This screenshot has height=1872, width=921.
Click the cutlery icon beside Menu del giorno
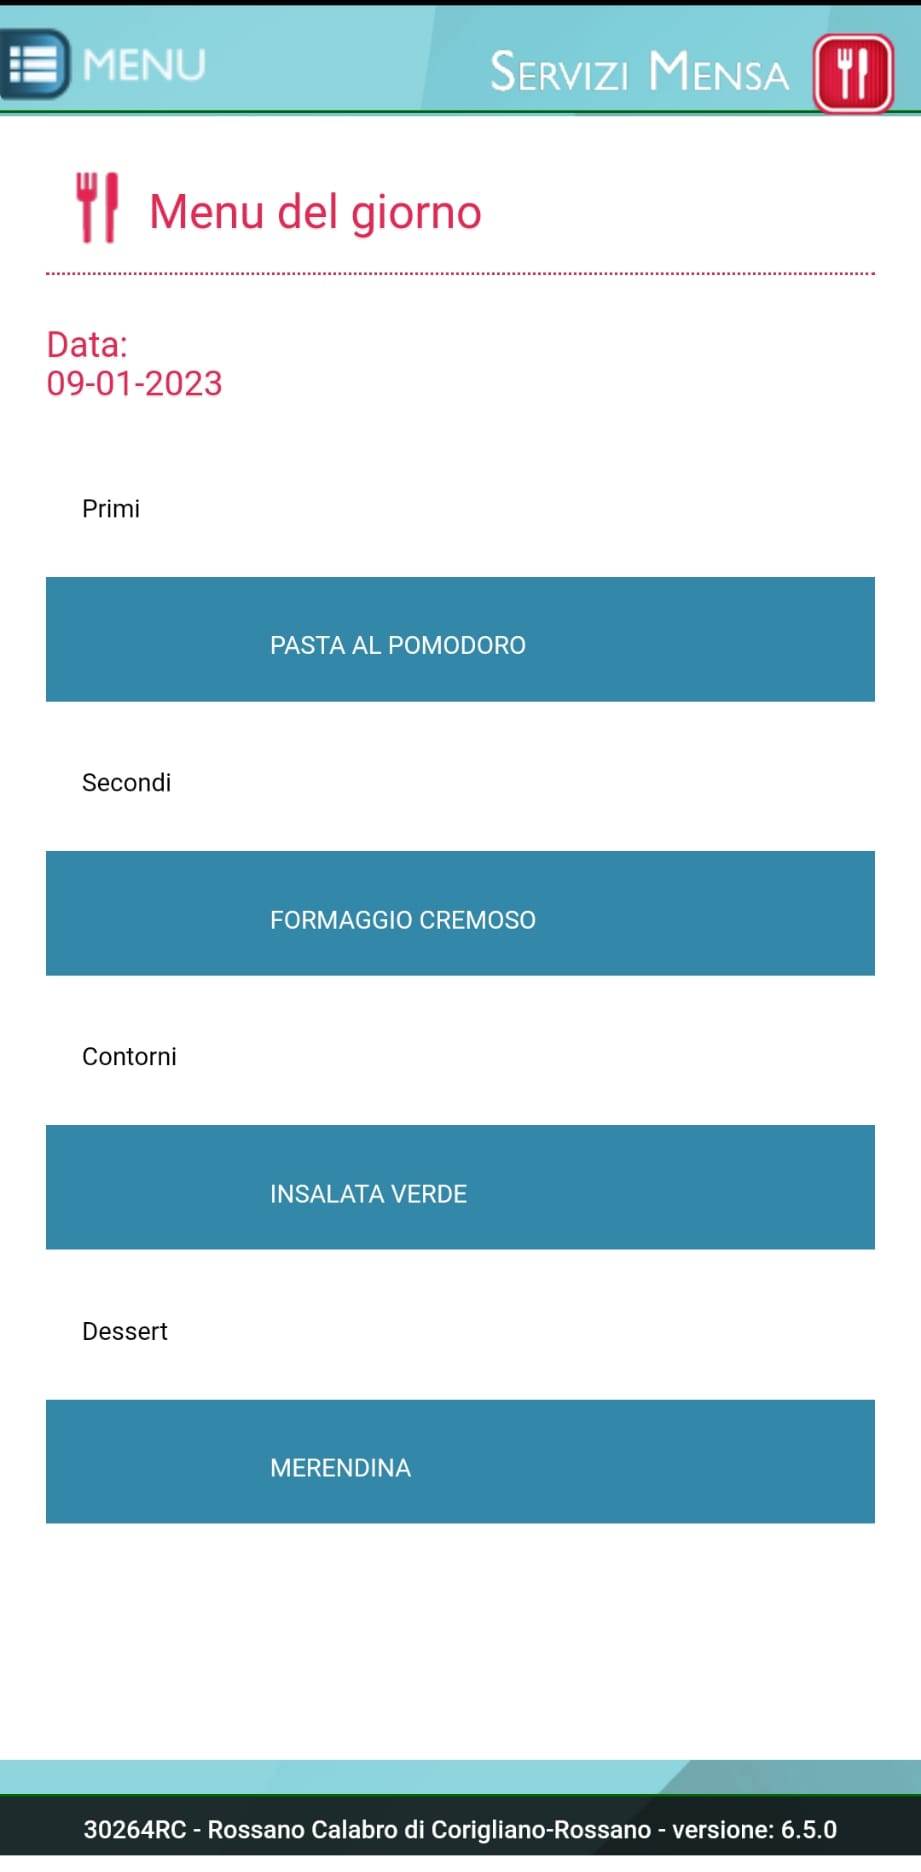97,208
